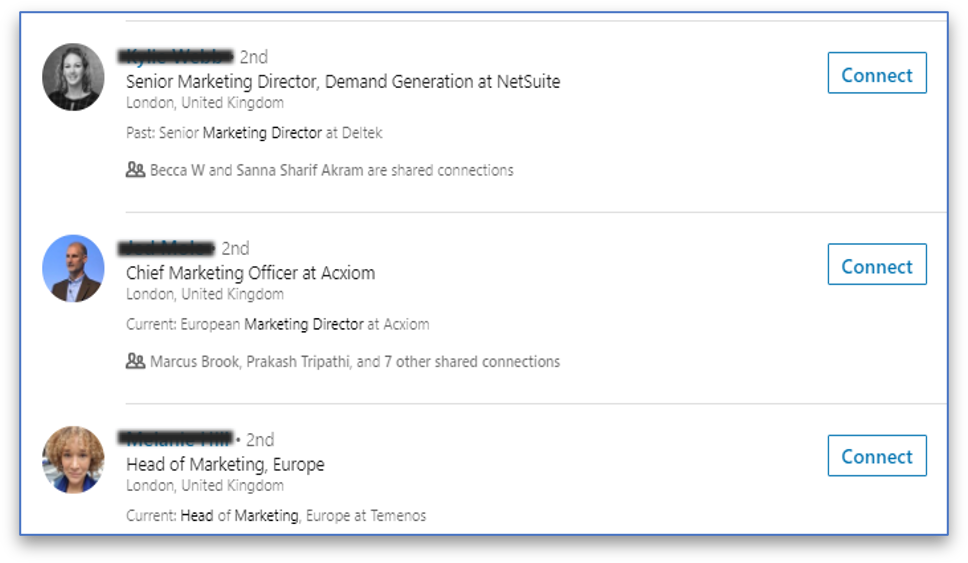Click the shared connections icon beside Becca W
The image size is (968, 563).
[135, 170]
